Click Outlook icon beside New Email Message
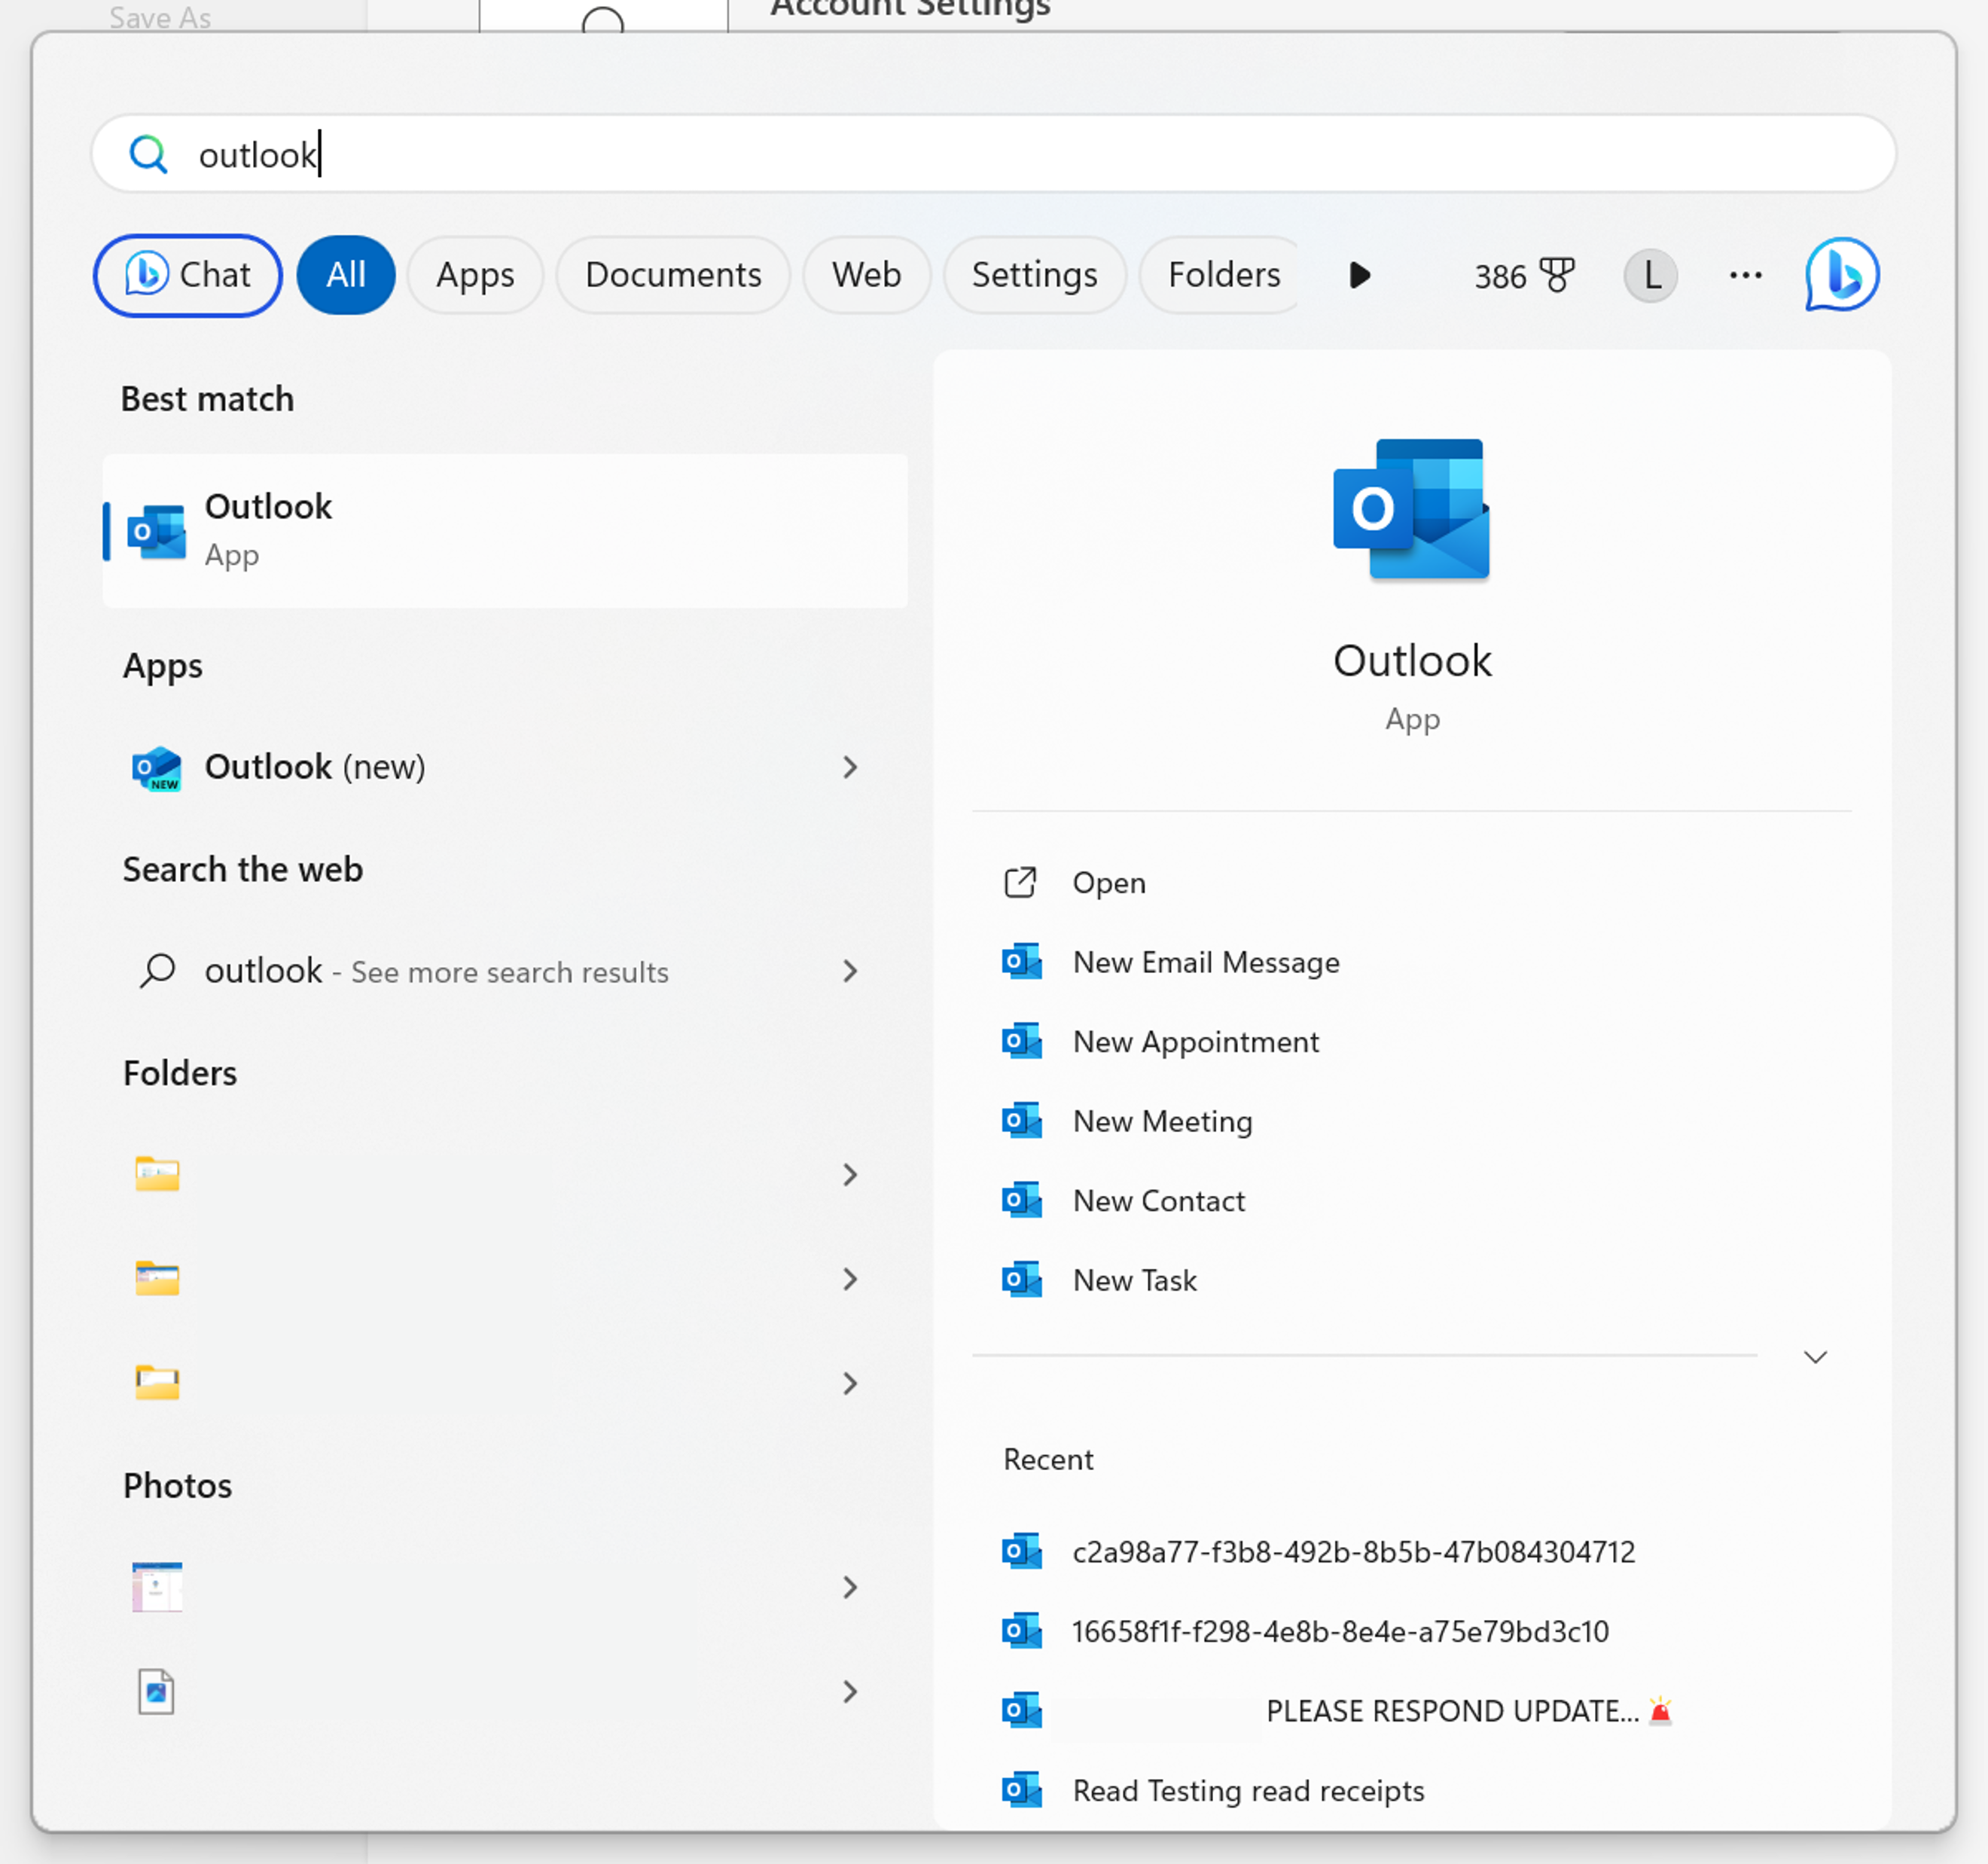 coord(1021,962)
